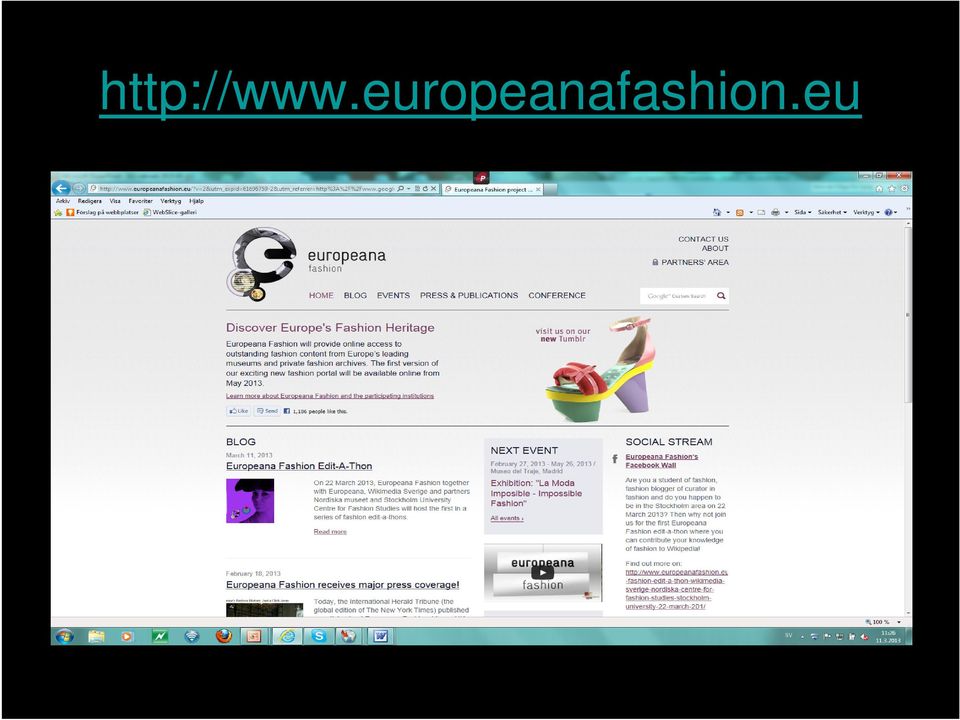Select the Europeana Fashion project tab

[492, 190]
